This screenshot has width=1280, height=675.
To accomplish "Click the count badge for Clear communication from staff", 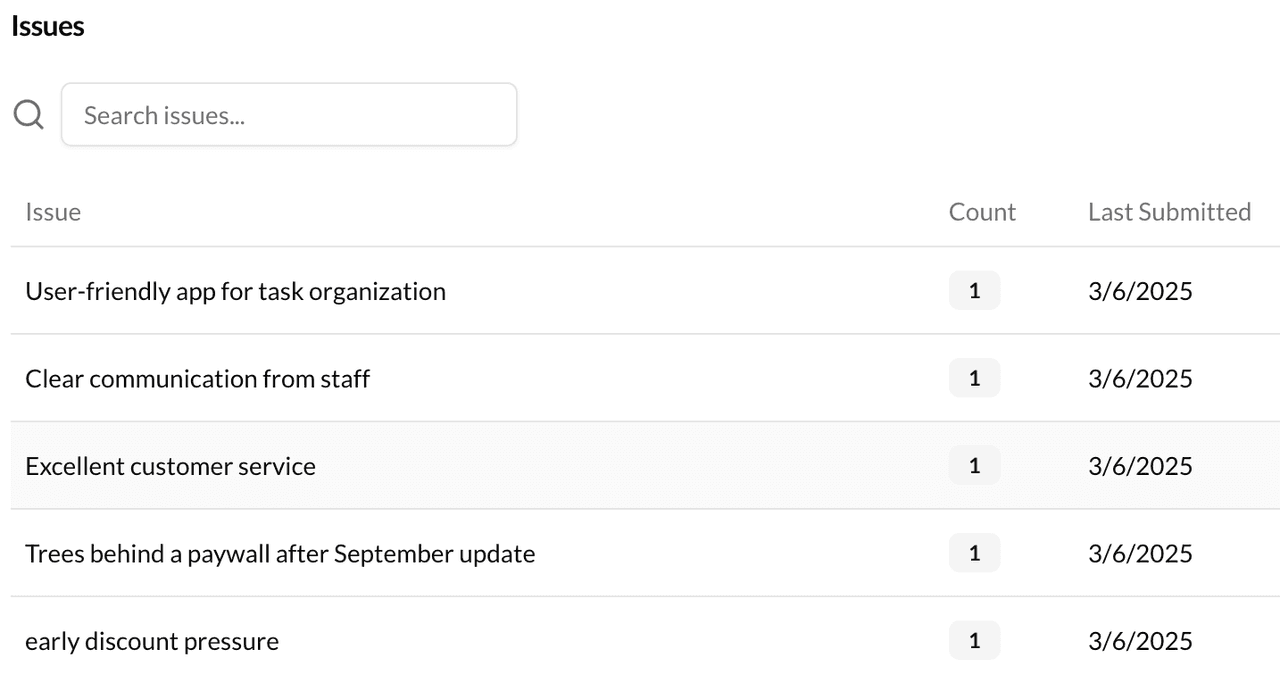I will point(974,378).
